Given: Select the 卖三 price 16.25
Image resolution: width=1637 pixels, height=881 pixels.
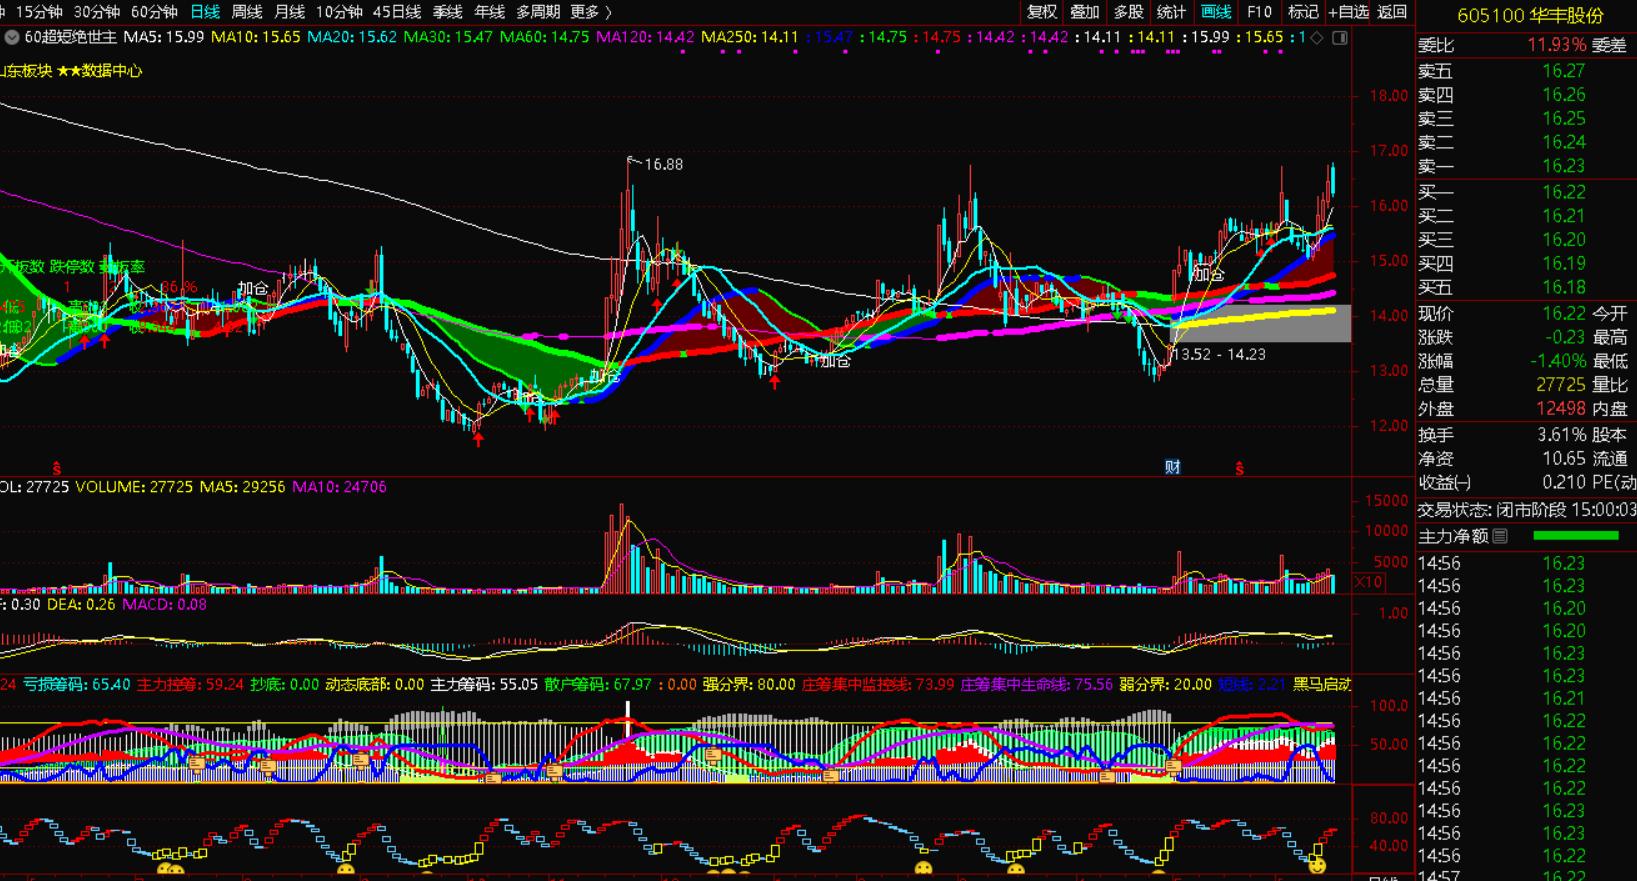Looking at the screenshot, I should pos(1563,119).
